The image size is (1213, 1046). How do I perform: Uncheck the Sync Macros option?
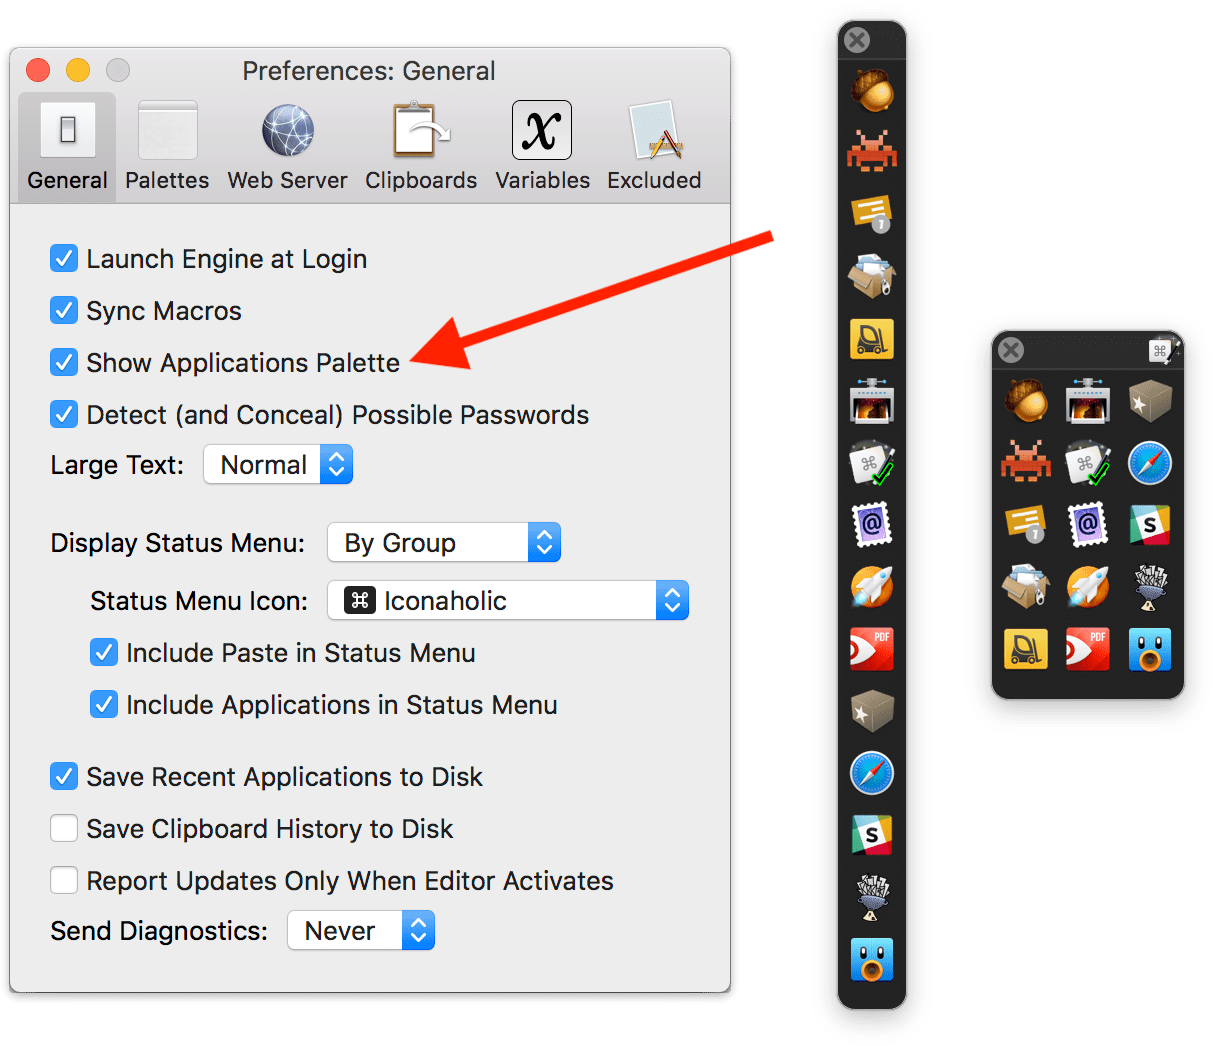pyautogui.click(x=64, y=311)
